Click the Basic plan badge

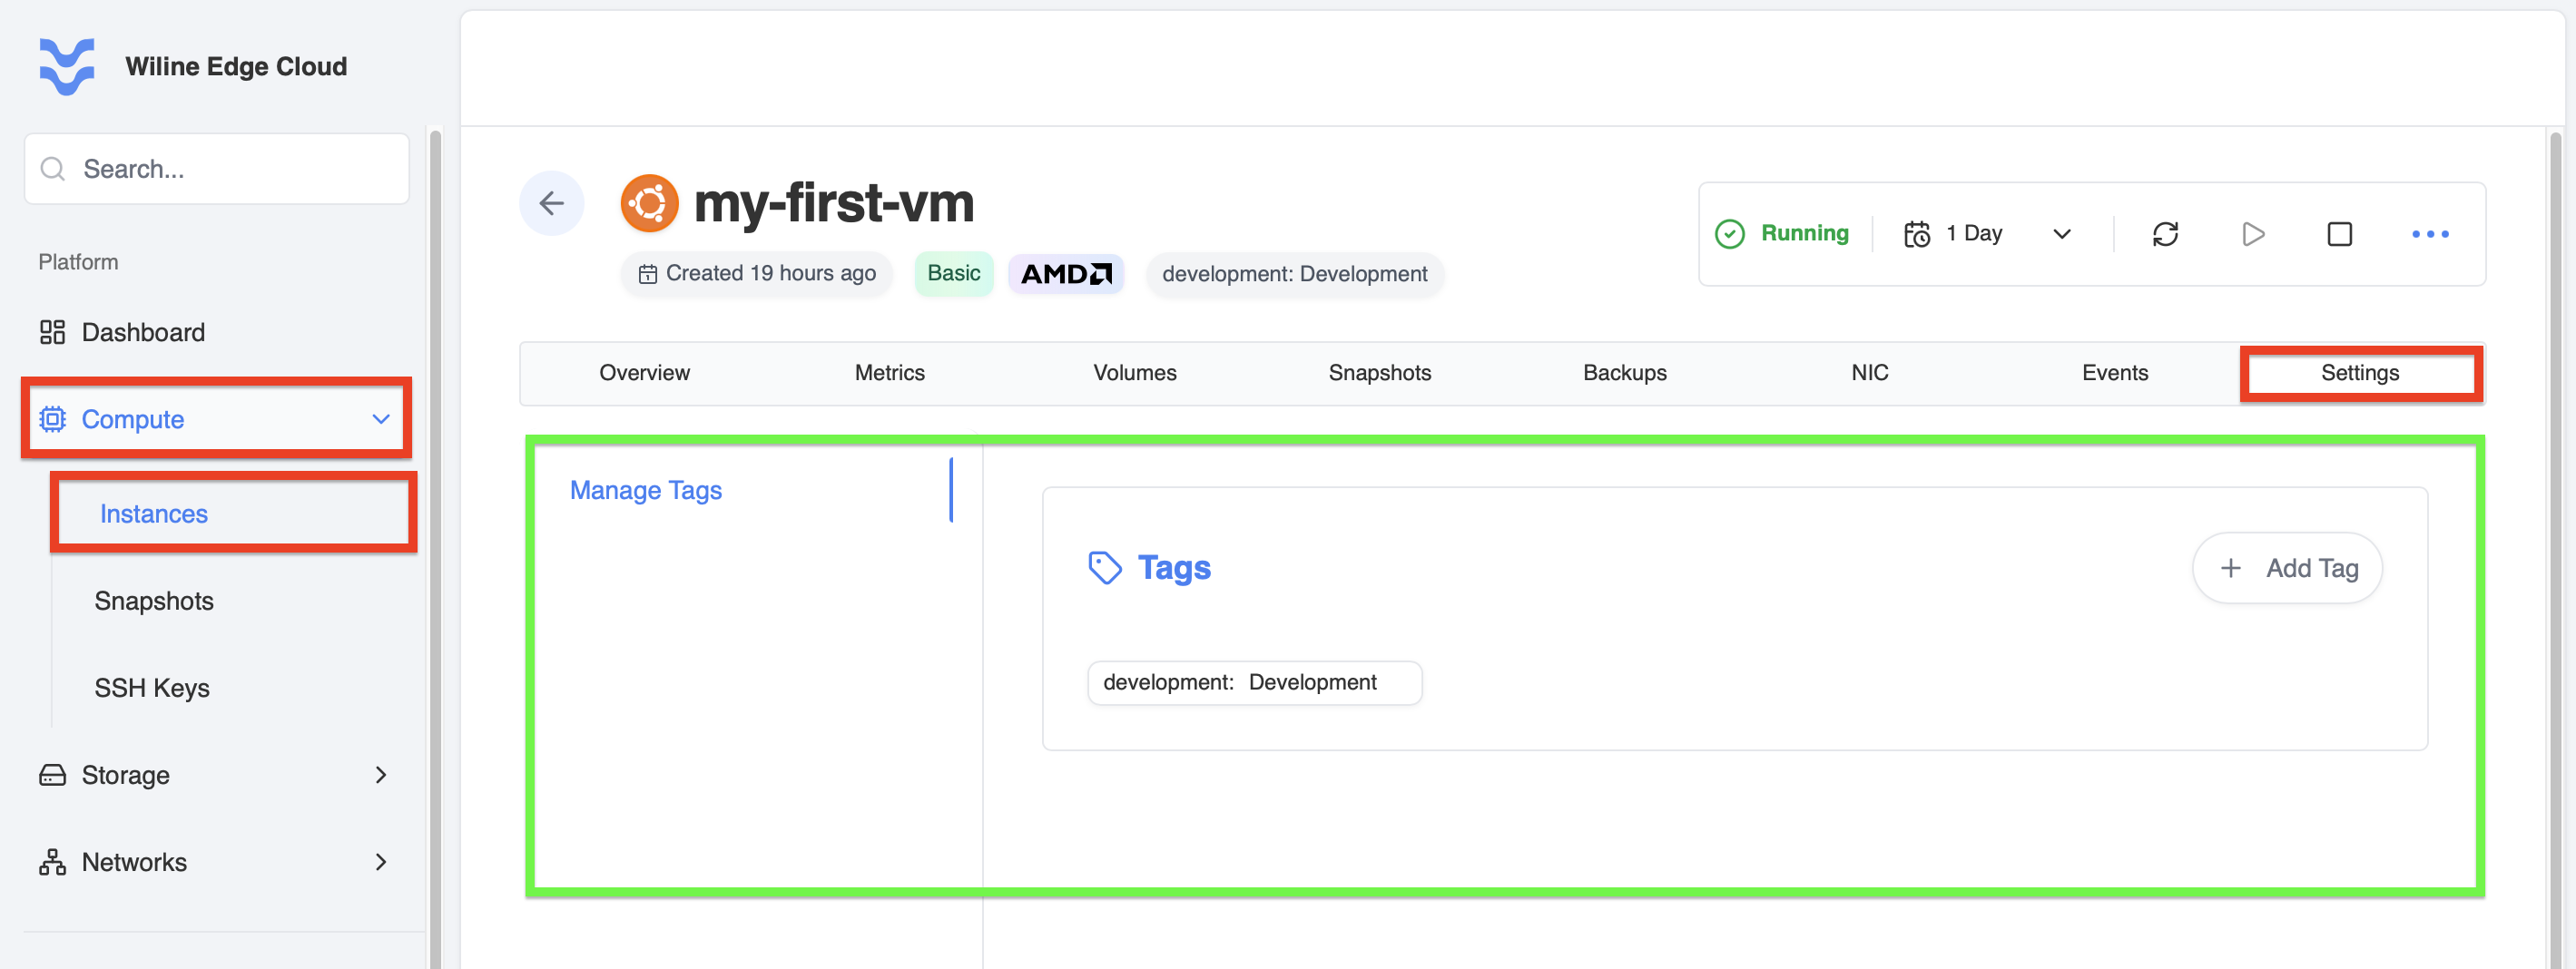[x=954, y=274]
